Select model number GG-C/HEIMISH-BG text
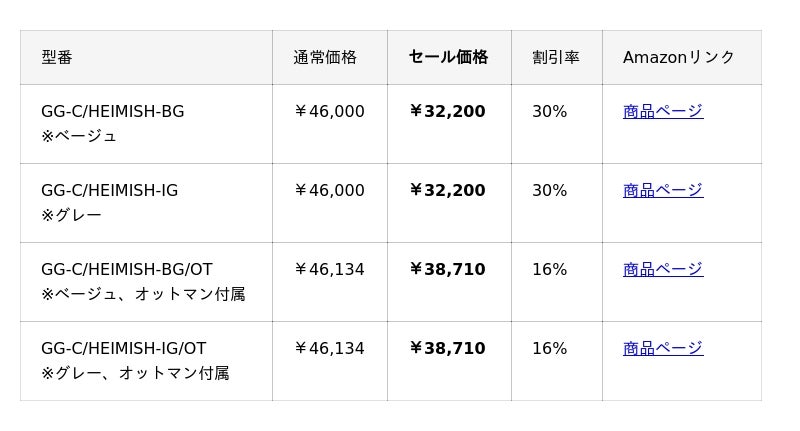800x431 pixels. pyautogui.click(x=112, y=111)
